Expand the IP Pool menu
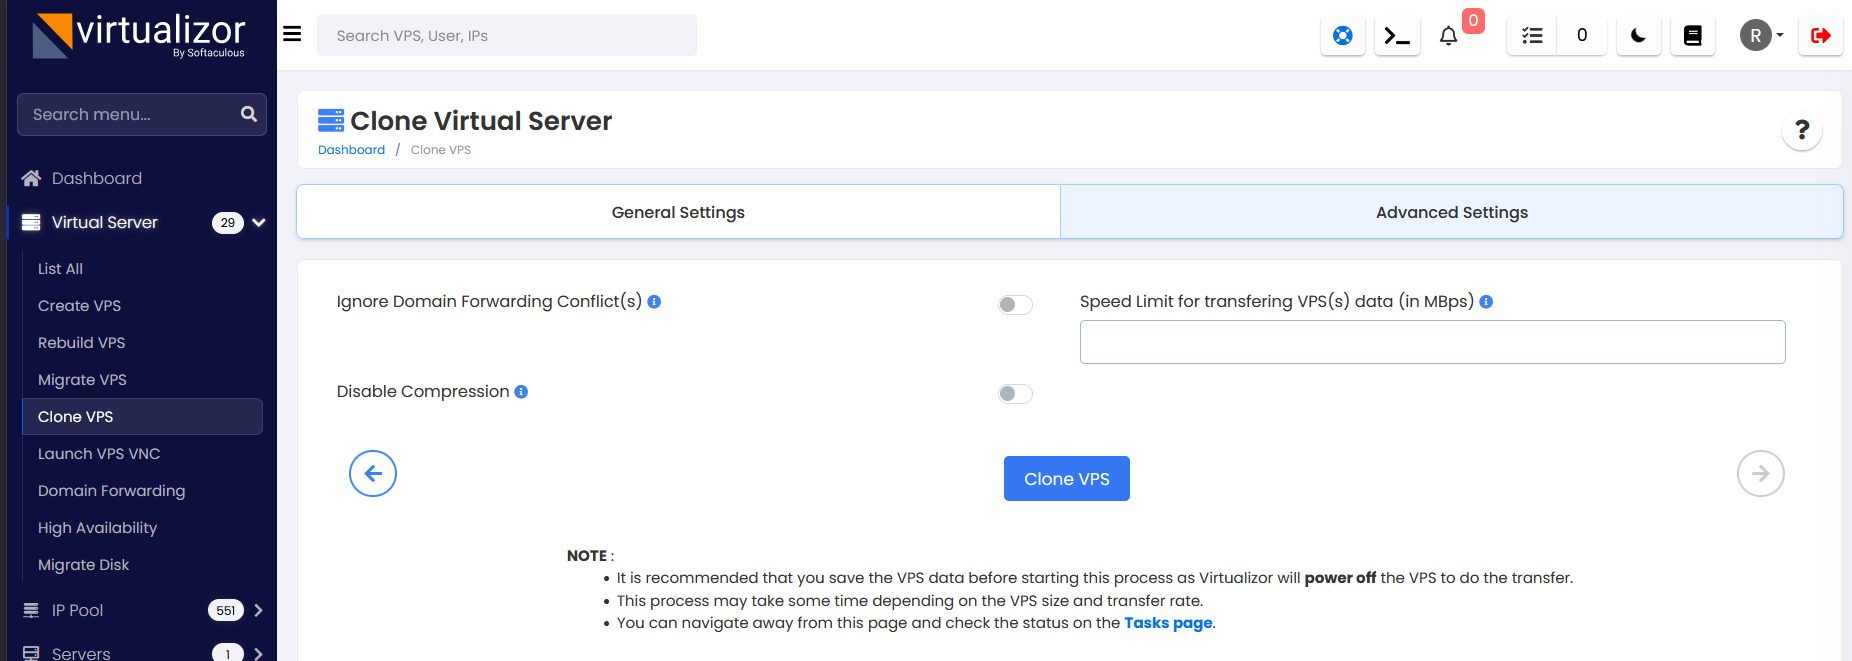Viewport: 1852px width, 661px height. tap(258, 610)
